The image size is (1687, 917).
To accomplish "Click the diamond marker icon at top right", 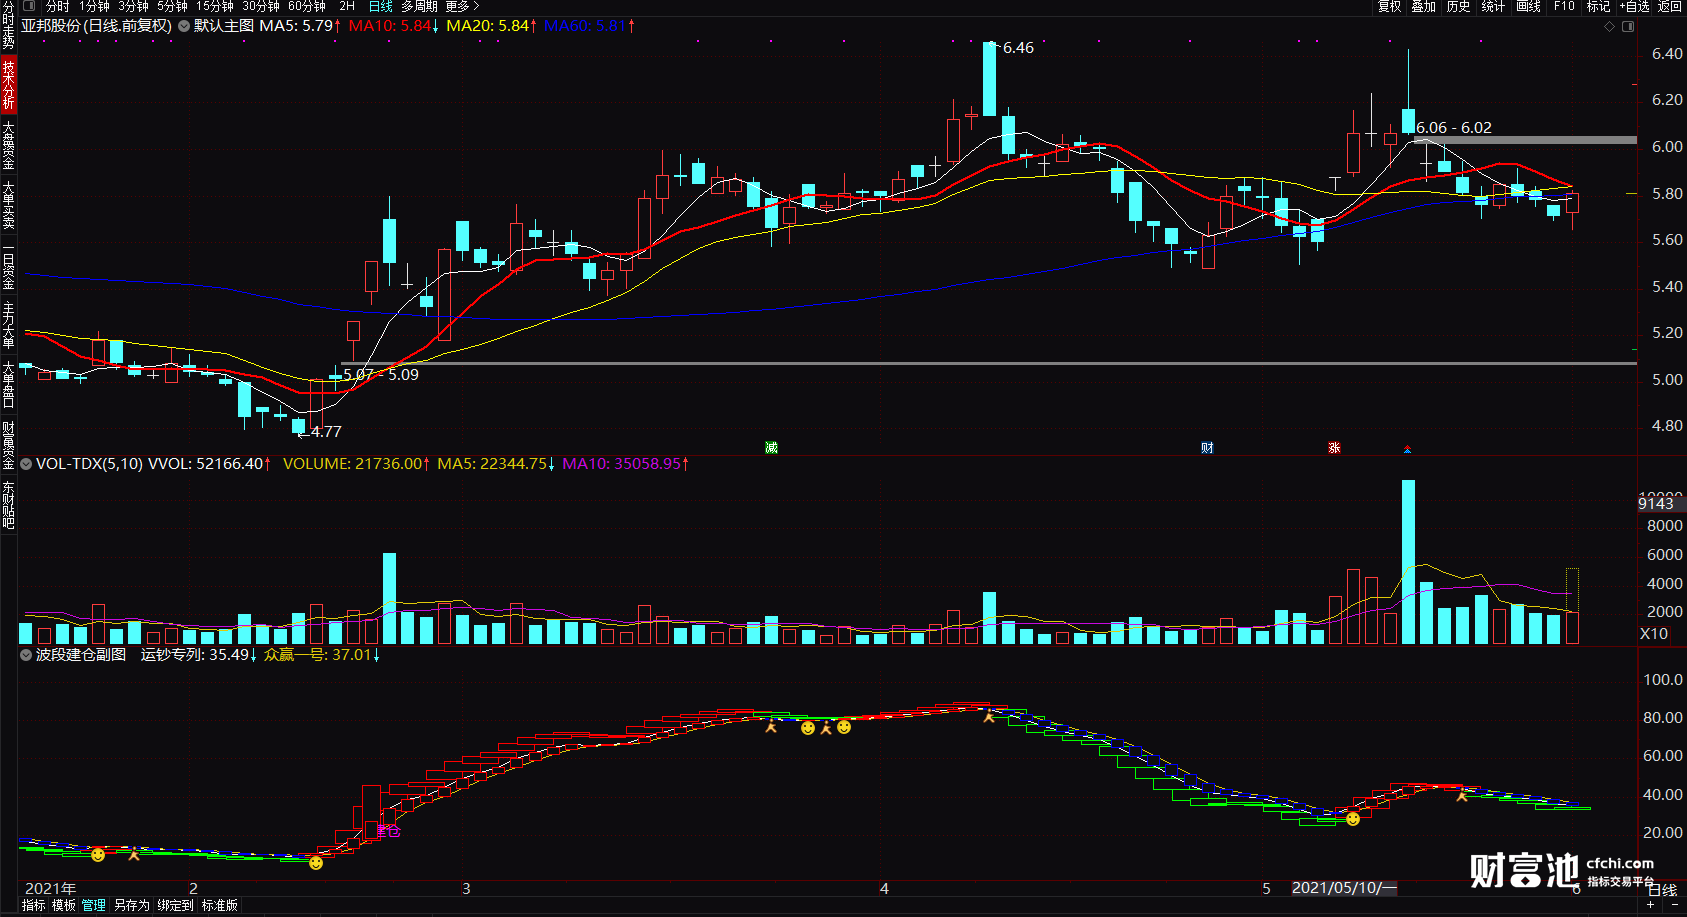I will point(1609,26).
